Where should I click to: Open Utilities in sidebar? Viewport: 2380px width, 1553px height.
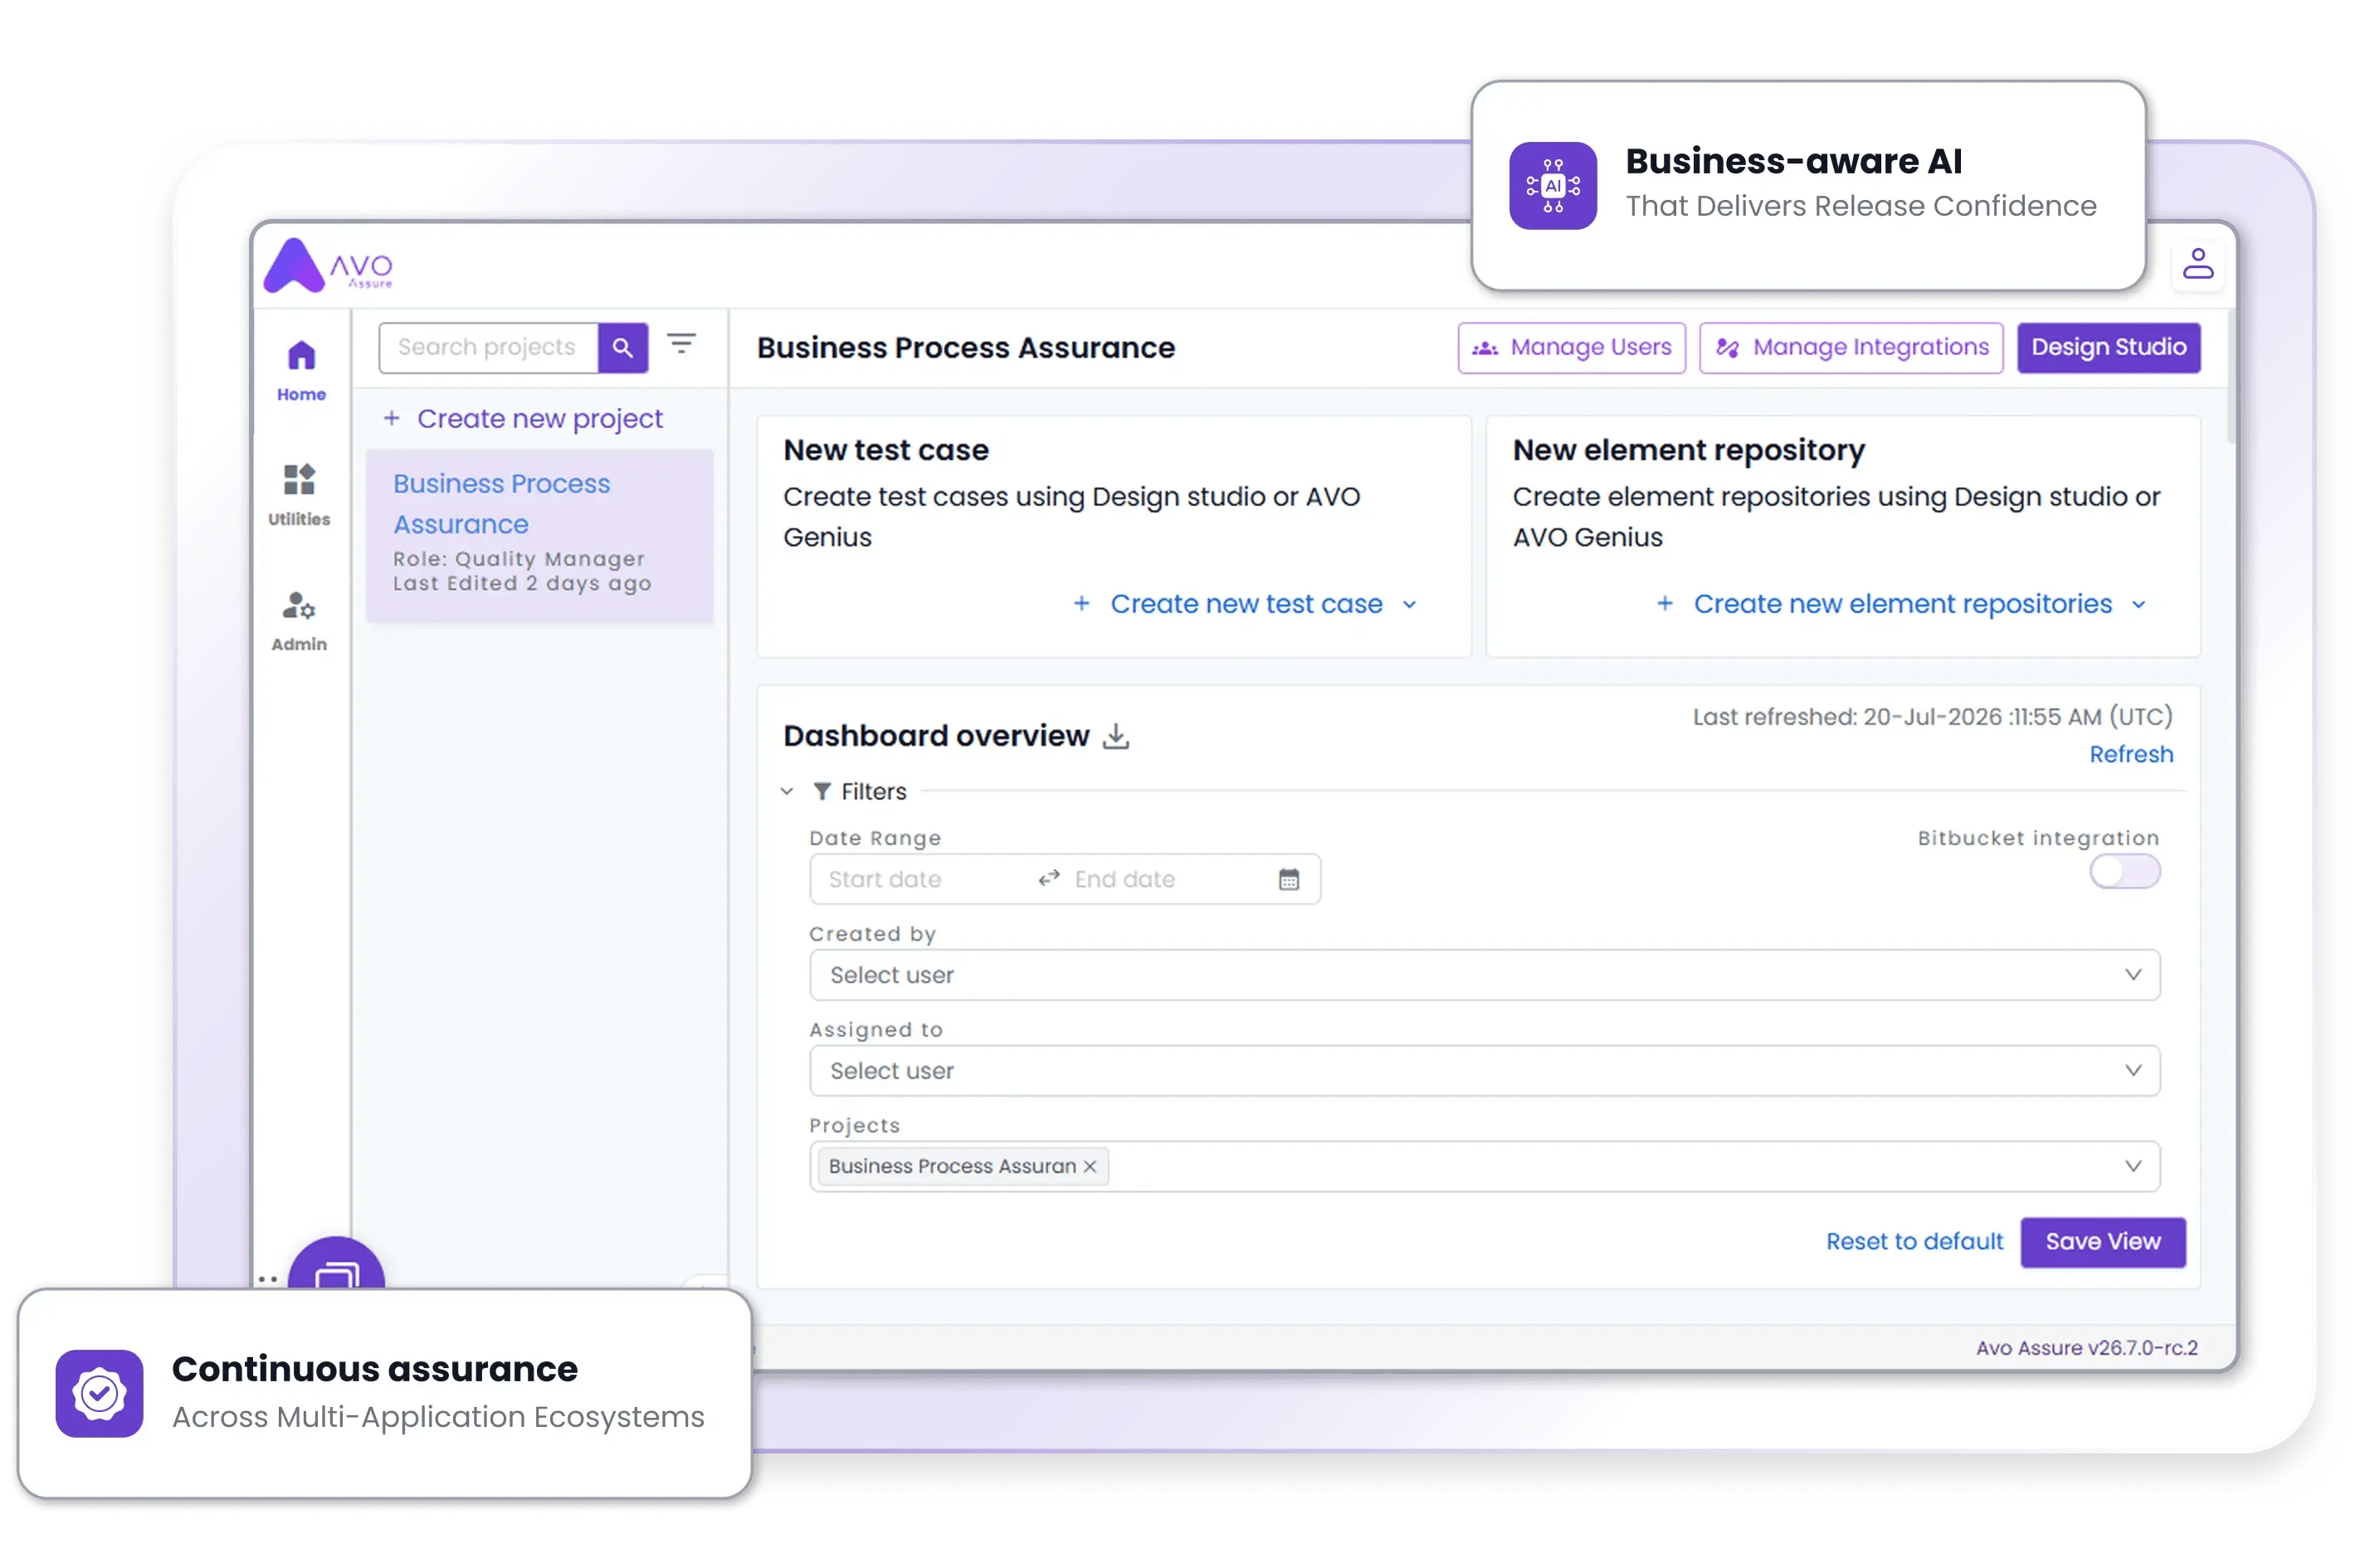coord(299,496)
